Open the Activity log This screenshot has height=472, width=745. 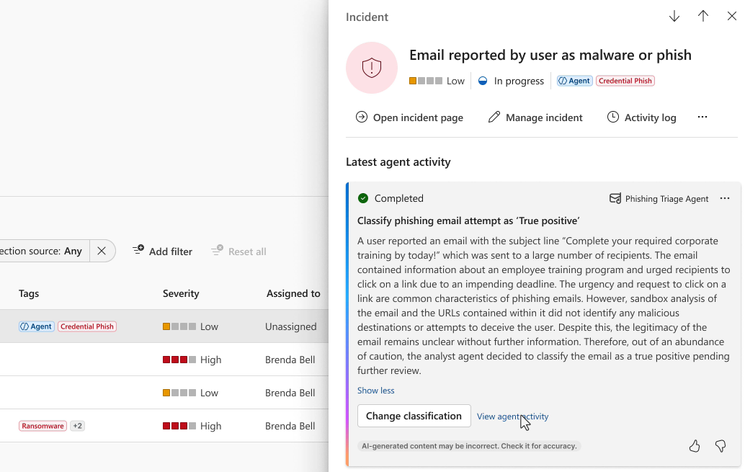click(641, 117)
